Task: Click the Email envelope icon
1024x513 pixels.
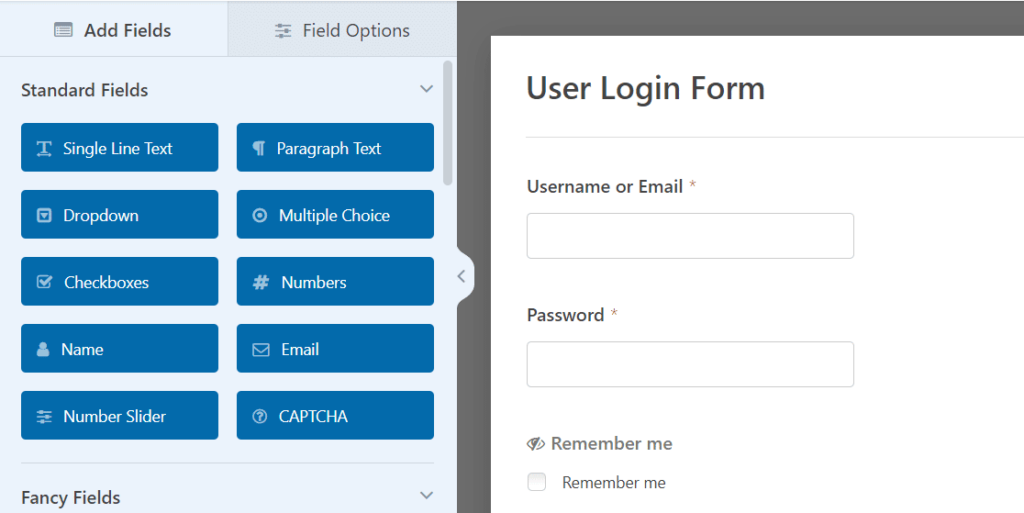Action: point(261,350)
